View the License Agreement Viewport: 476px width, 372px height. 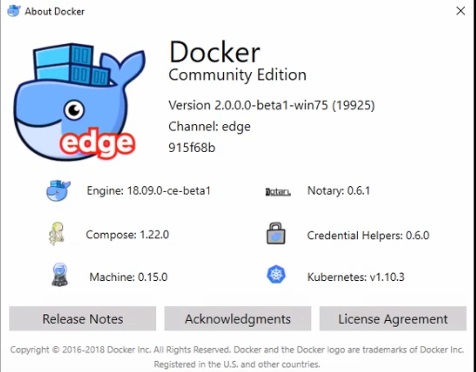pos(393,319)
